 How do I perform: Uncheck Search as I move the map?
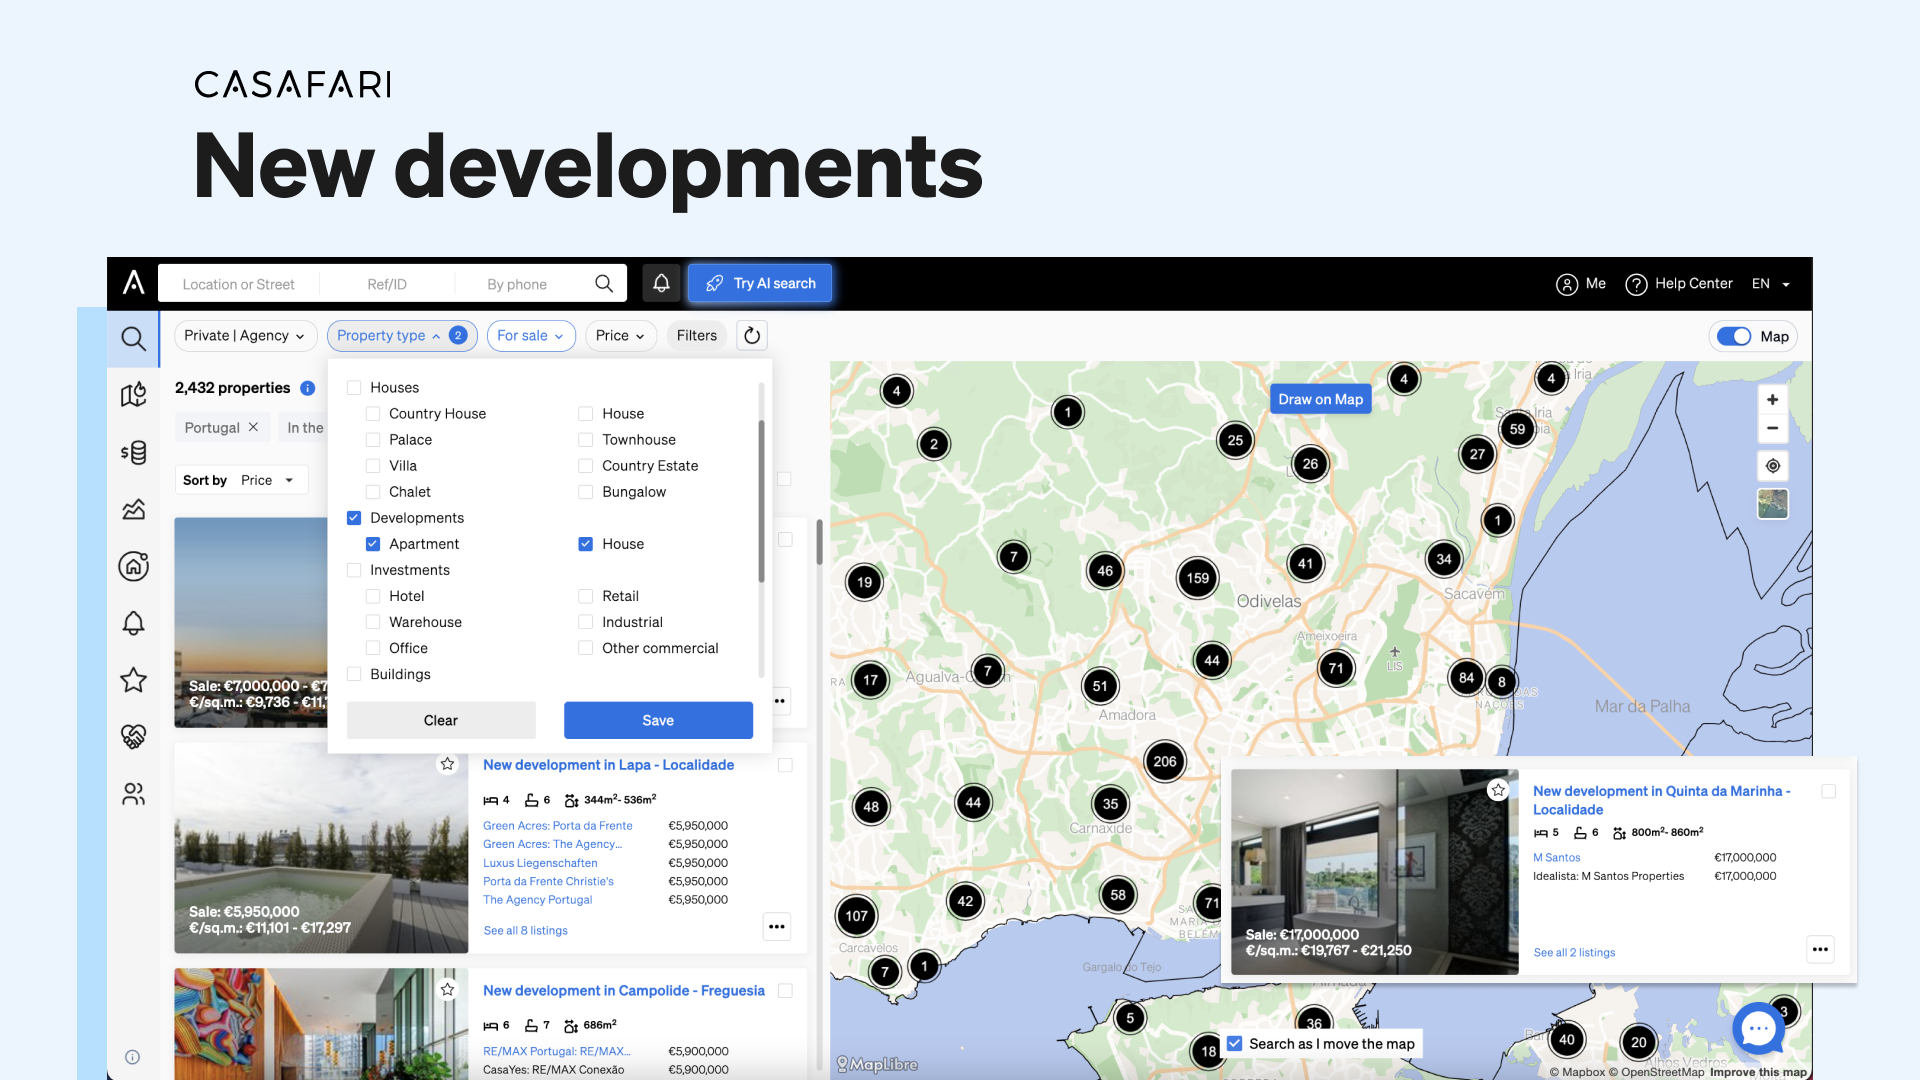tap(1235, 1043)
